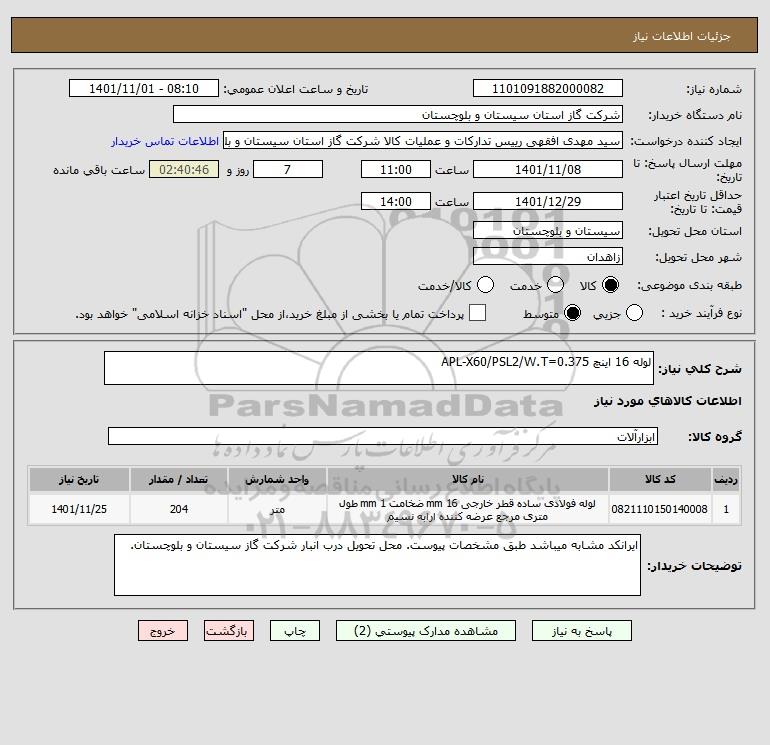Screen dimensions: 770x745
Task: Click the توضیحات خریدار label
Action: [694, 566]
